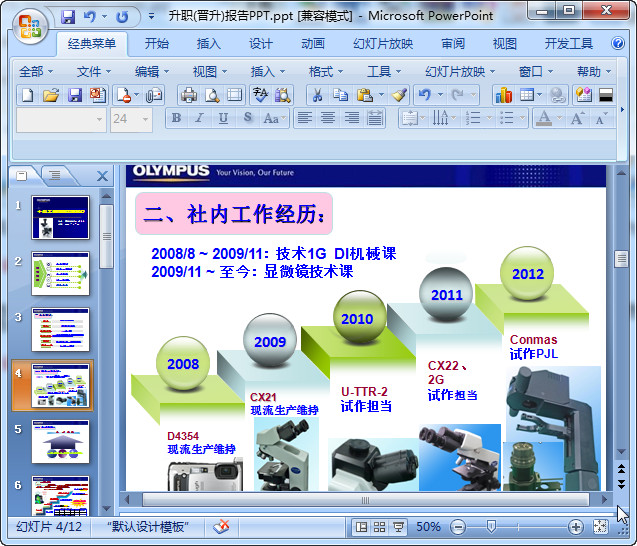The height and width of the screenshot is (546, 637).
Task: Select the 经典菜单 tab
Action: coord(92,43)
